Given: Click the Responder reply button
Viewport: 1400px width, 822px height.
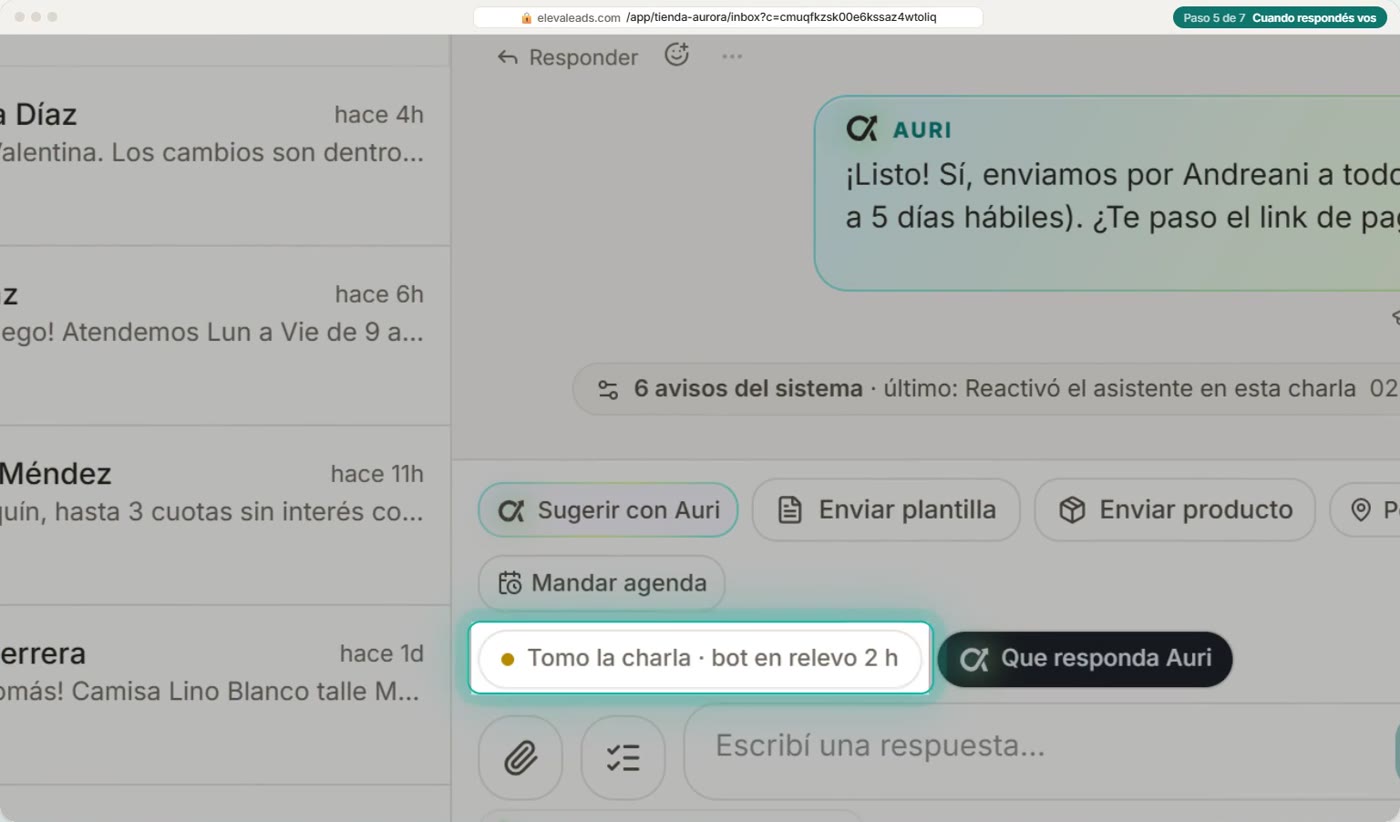Looking at the screenshot, I should click(567, 58).
